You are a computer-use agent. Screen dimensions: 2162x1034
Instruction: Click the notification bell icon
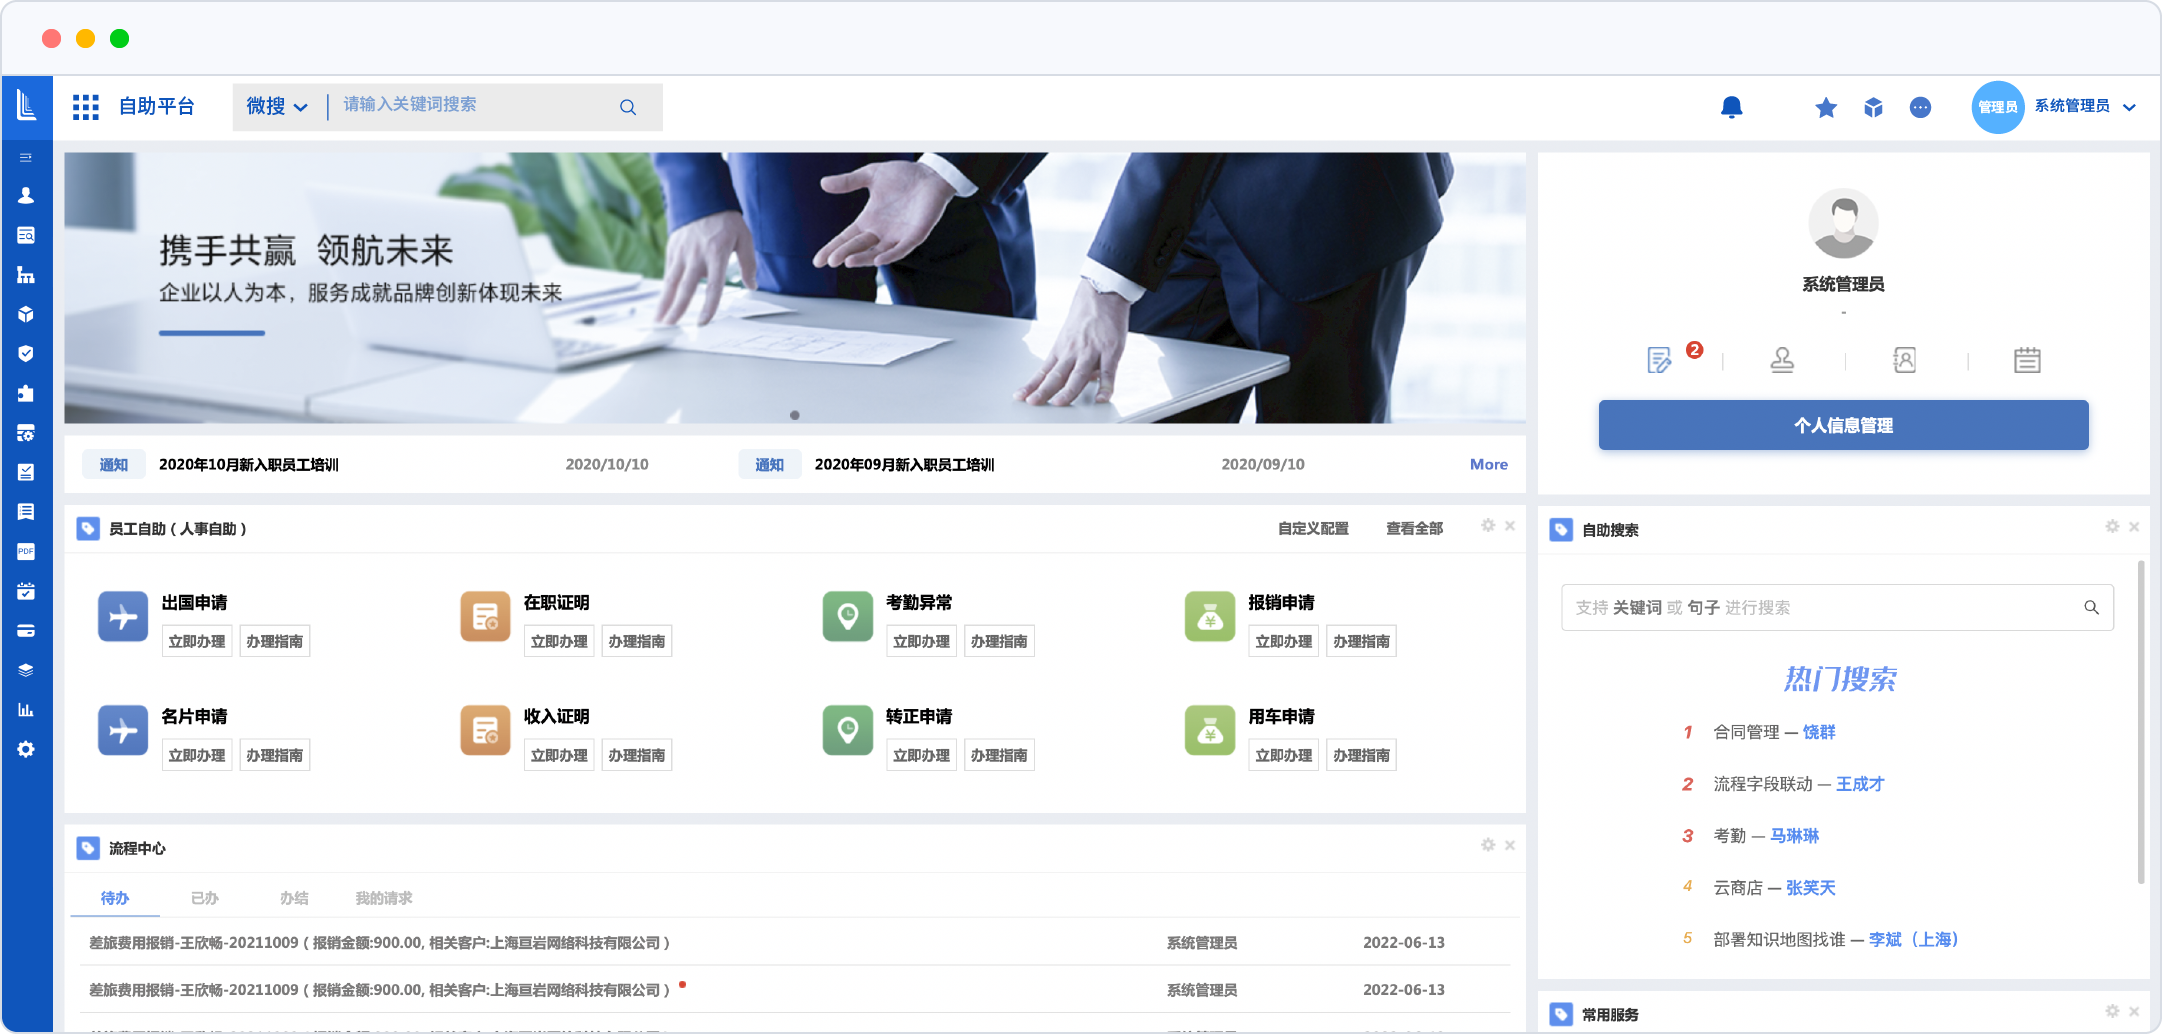(1731, 107)
